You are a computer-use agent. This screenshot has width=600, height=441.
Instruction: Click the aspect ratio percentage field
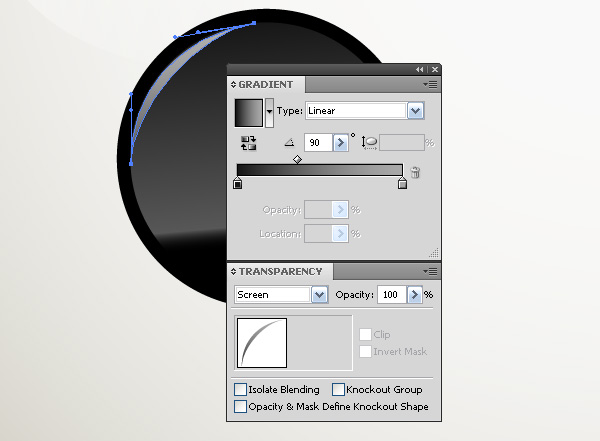coord(402,142)
